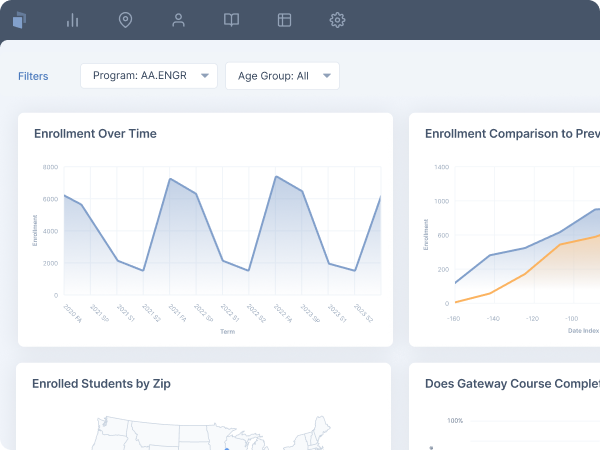This screenshot has height=450, width=600.
Task: Click the 2021 S2 low point on chart
Action: tap(143, 270)
